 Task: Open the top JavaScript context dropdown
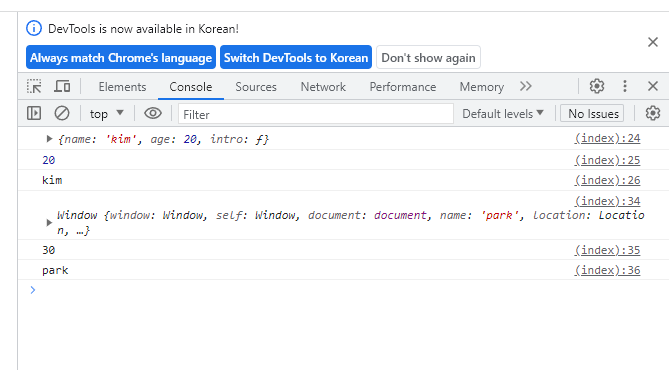pyautogui.click(x=106, y=114)
